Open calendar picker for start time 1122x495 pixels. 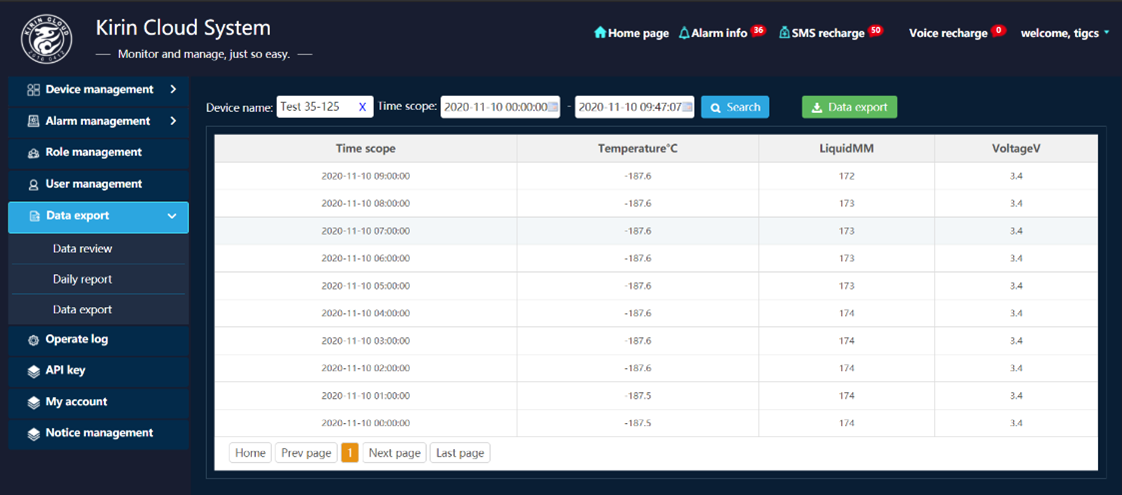(x=553, y=107)
